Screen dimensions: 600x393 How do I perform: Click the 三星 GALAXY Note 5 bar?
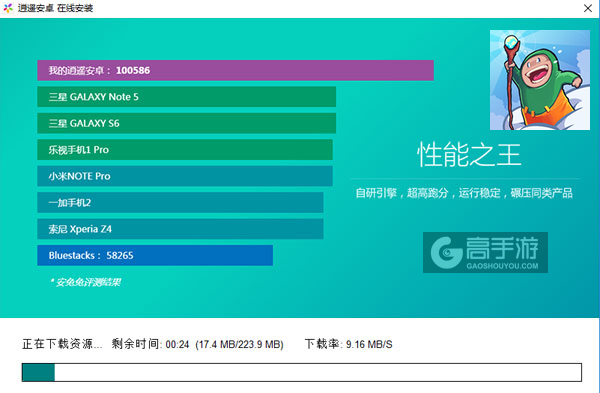(x=186, y=97)
